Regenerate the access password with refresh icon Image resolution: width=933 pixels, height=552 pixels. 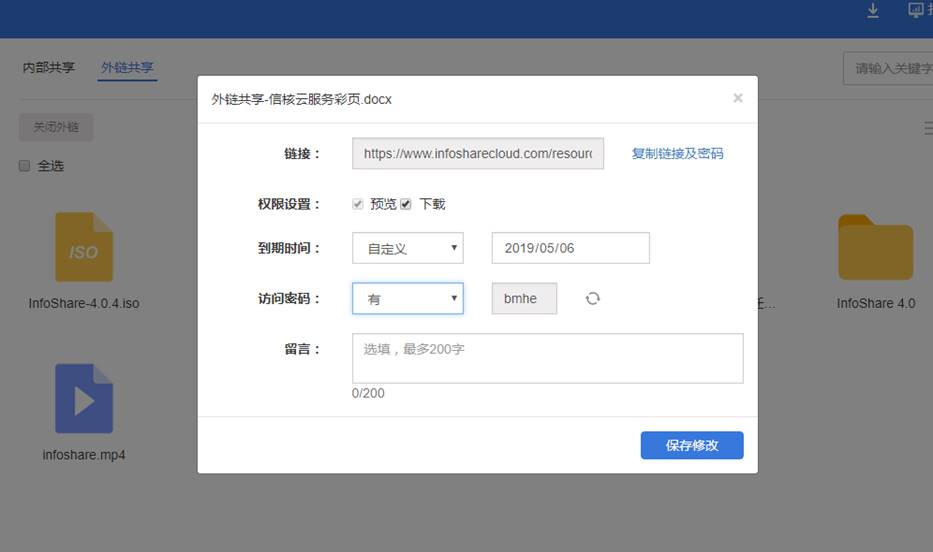(593, 298)
